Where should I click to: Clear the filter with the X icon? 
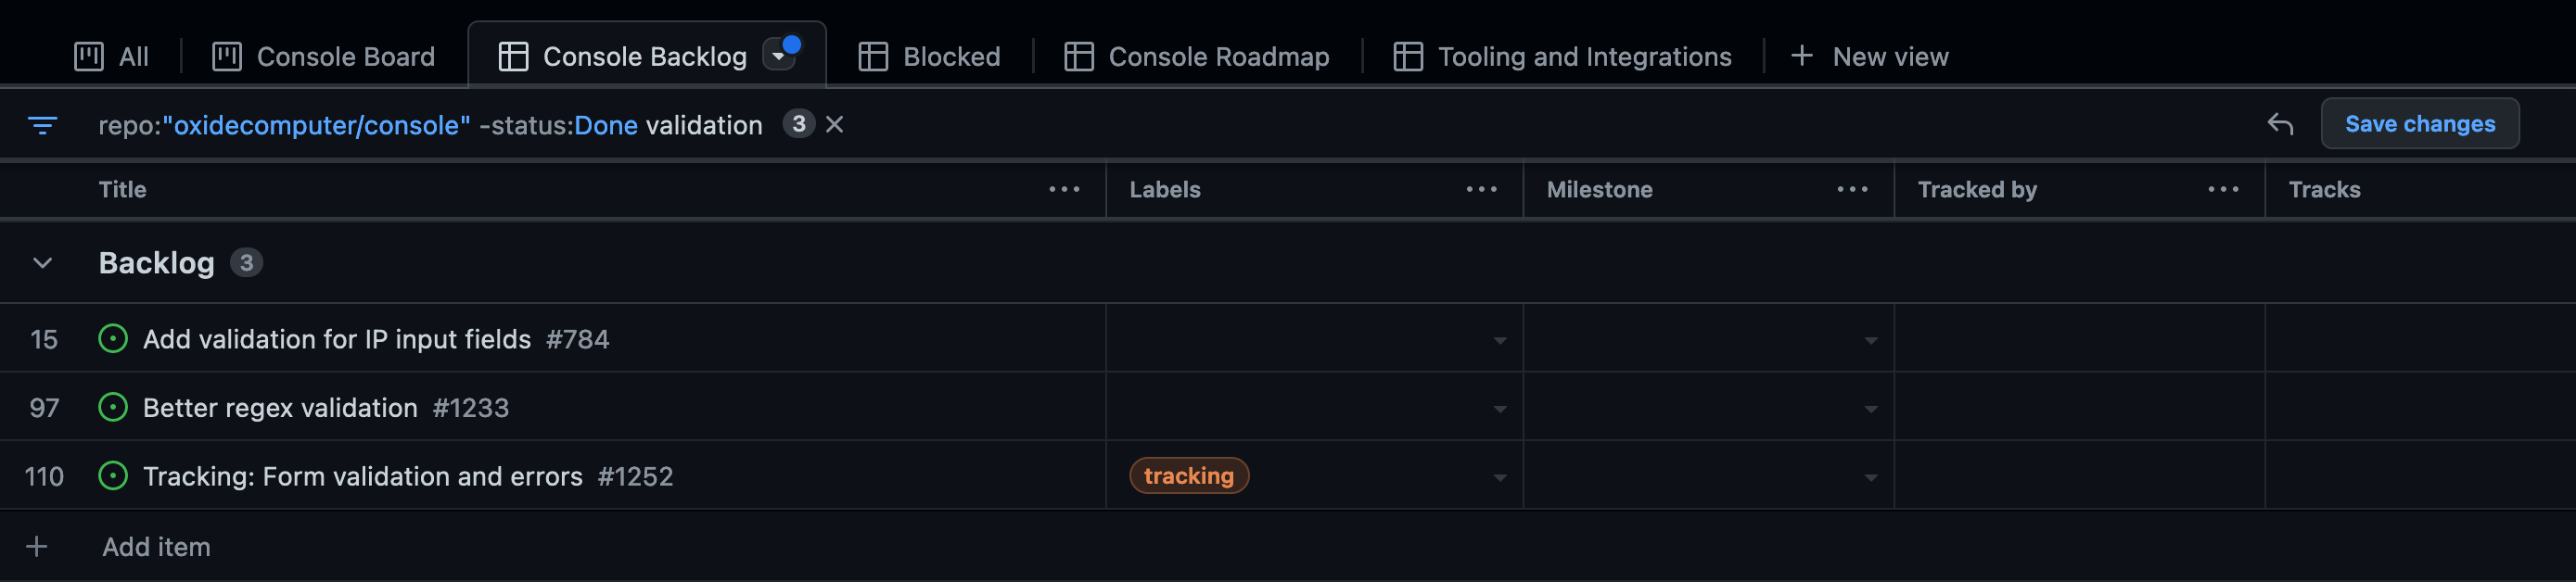(x=835, y=124)
